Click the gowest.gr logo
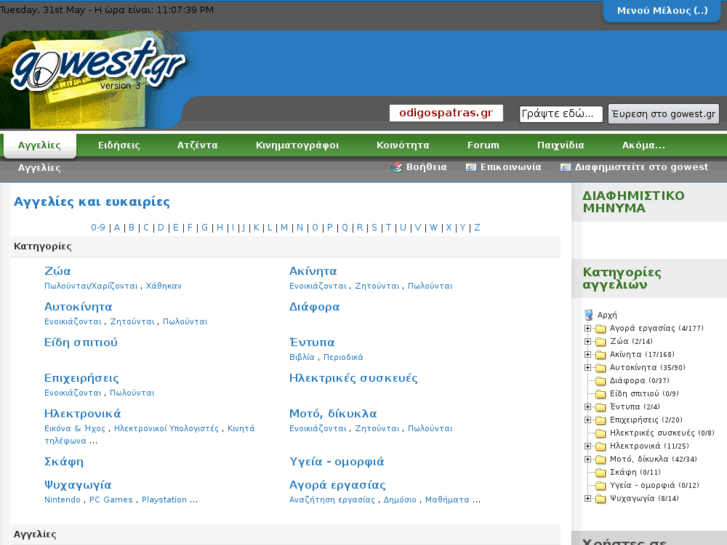Viewport: 727px width, 545px height. (x=98, y=66)
